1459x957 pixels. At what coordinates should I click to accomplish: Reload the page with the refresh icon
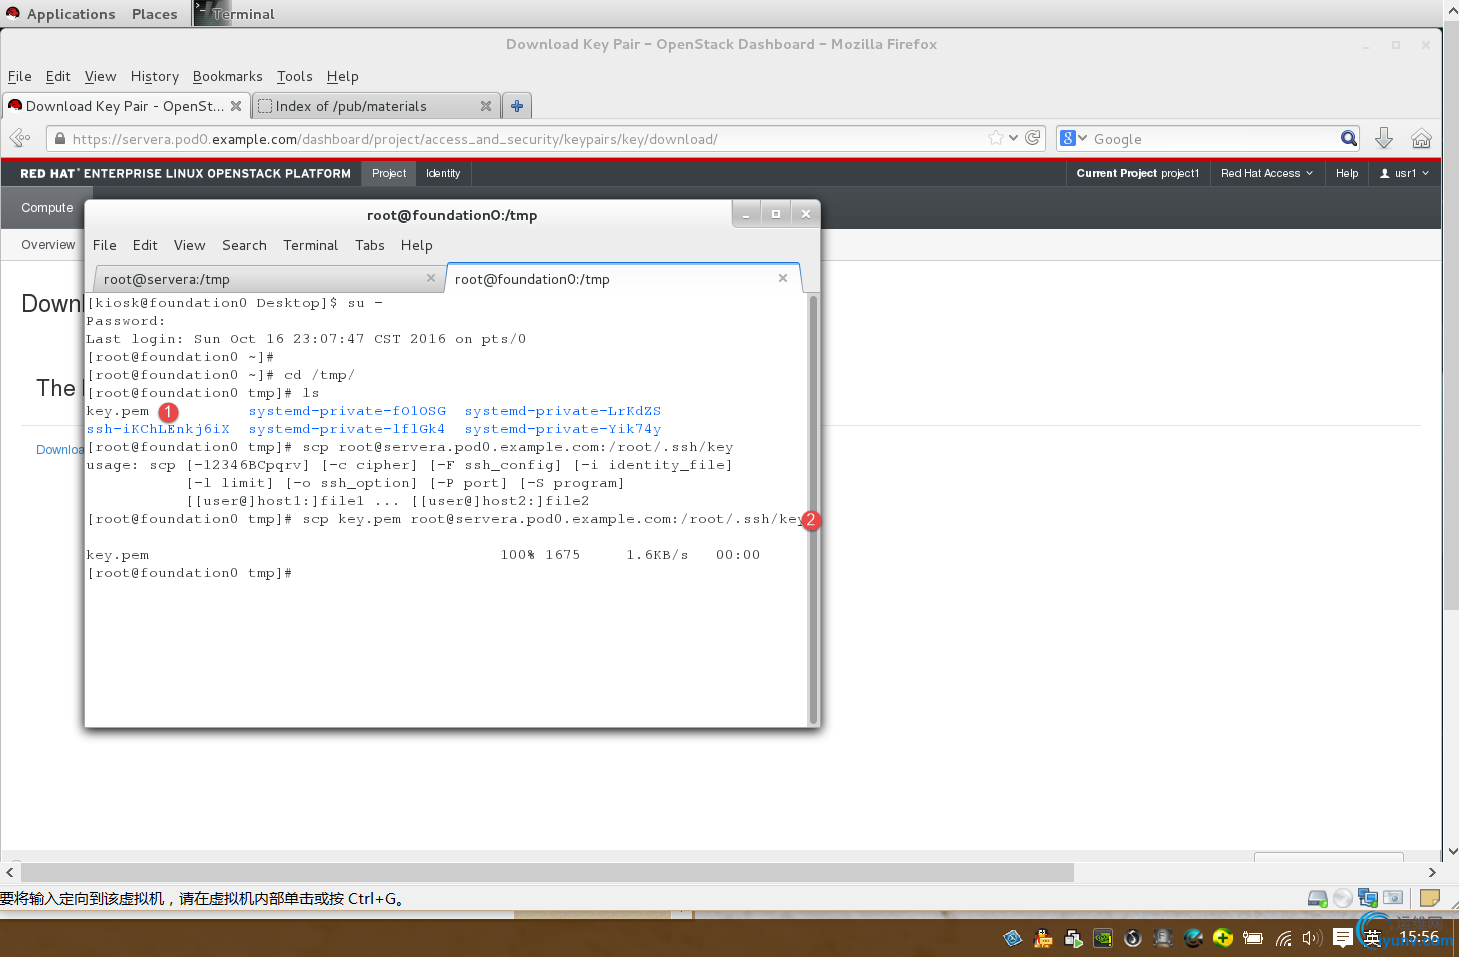tap(1032, 138)
